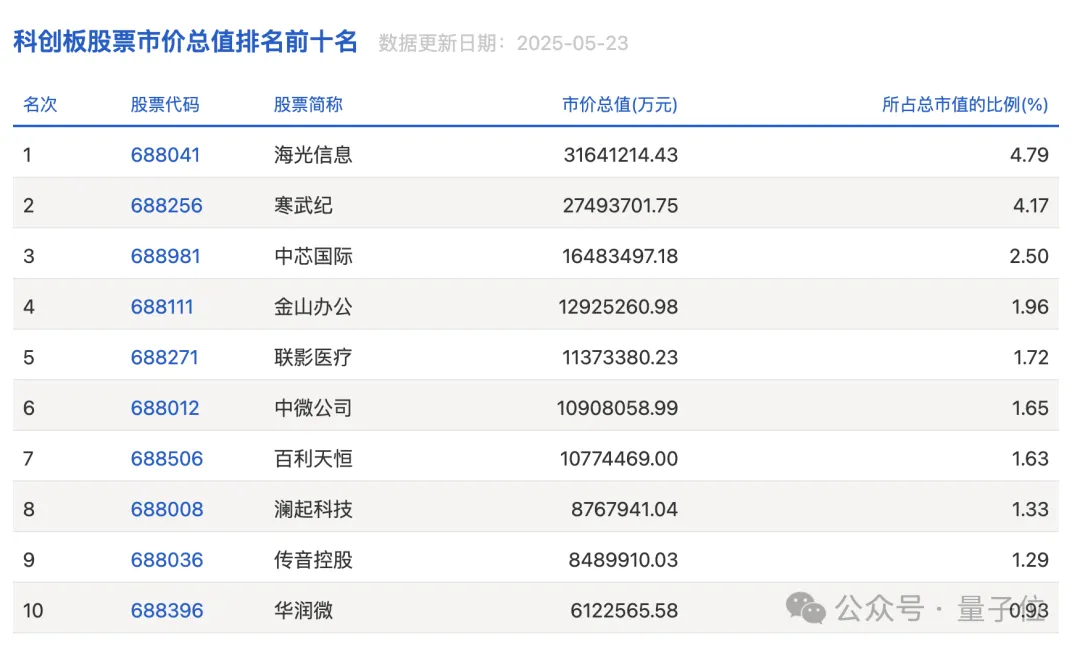Click the stock name 寒武纪
This screenshot has width=1080, height=652.
coord(303,205)
